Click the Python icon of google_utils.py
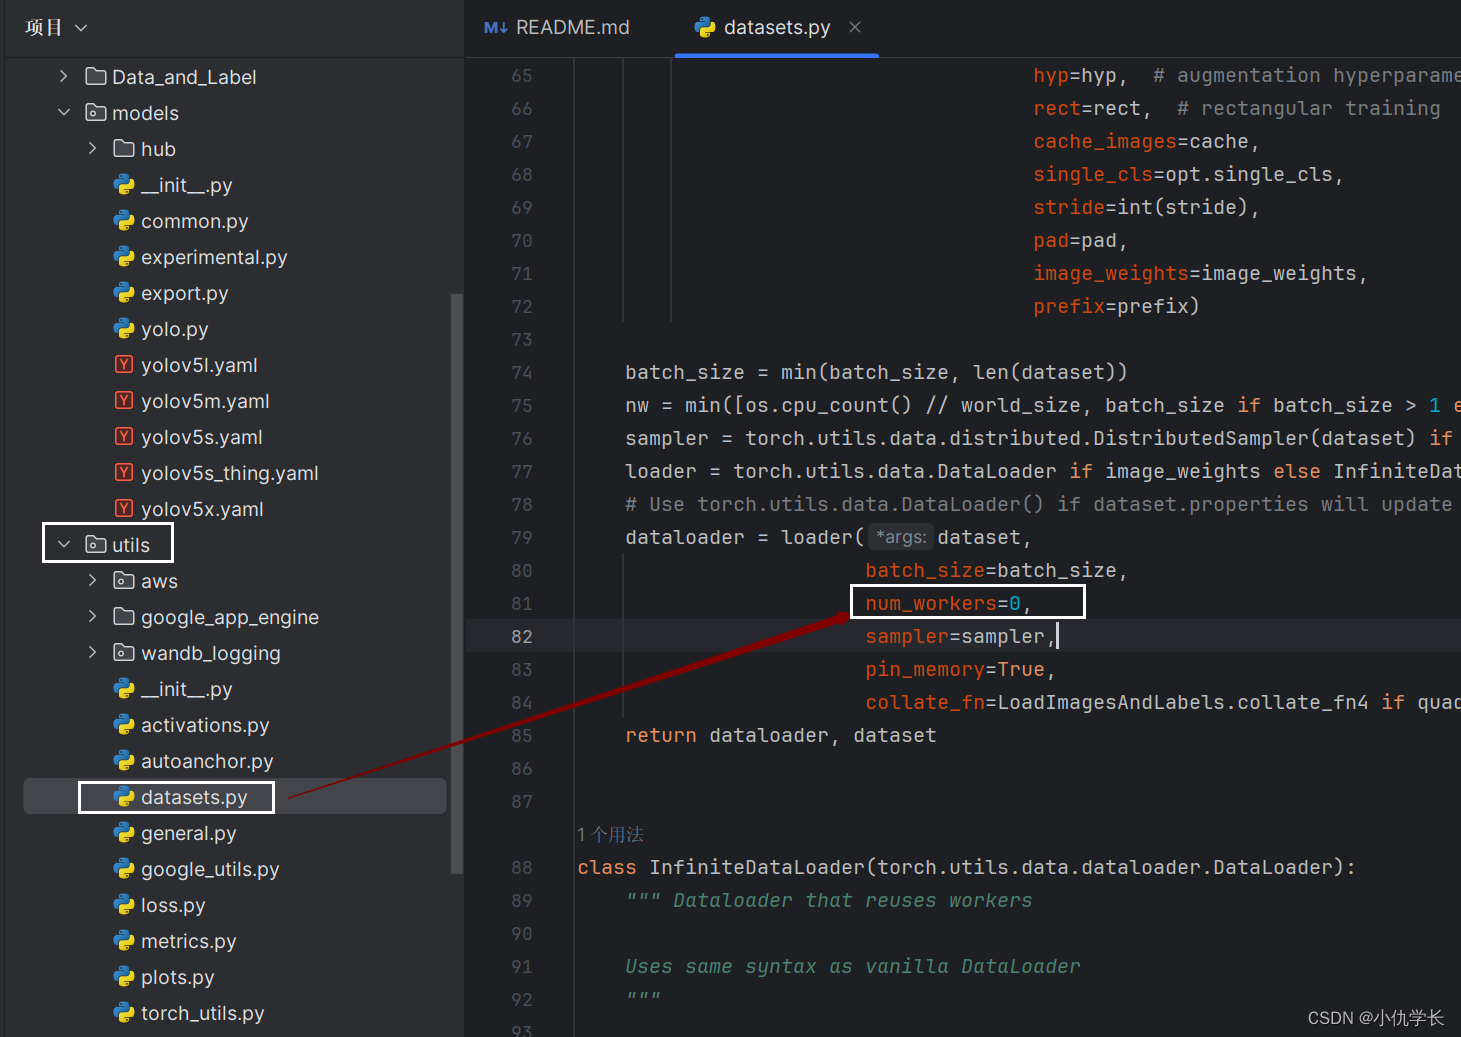Screen dimensions: 1461x1037 pos(124,869)
